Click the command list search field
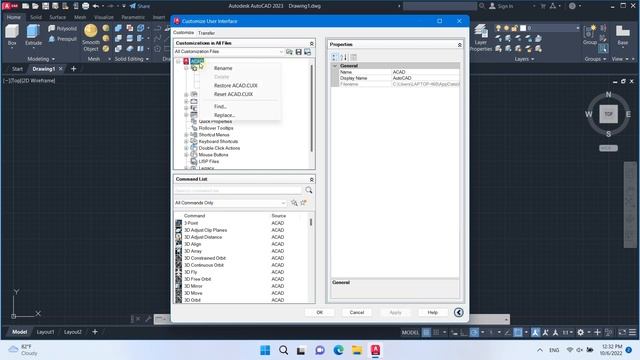 tap(238, 191)
